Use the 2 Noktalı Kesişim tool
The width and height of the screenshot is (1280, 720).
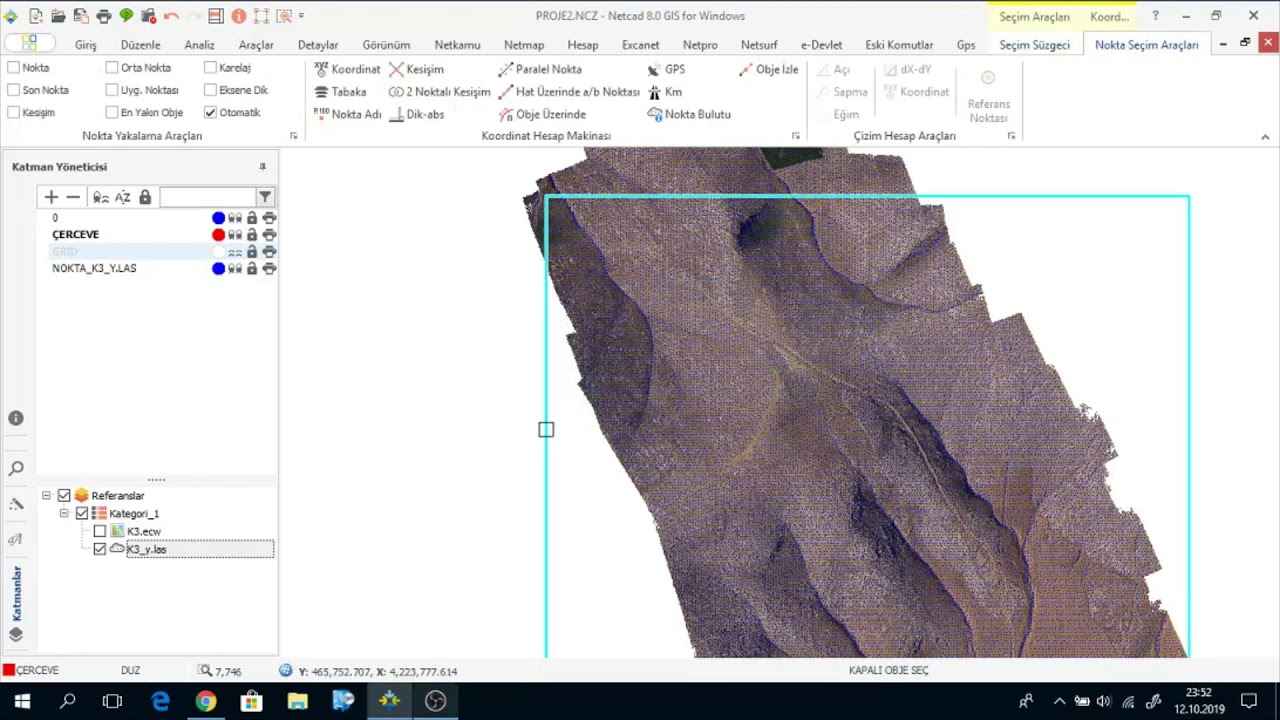439,91
